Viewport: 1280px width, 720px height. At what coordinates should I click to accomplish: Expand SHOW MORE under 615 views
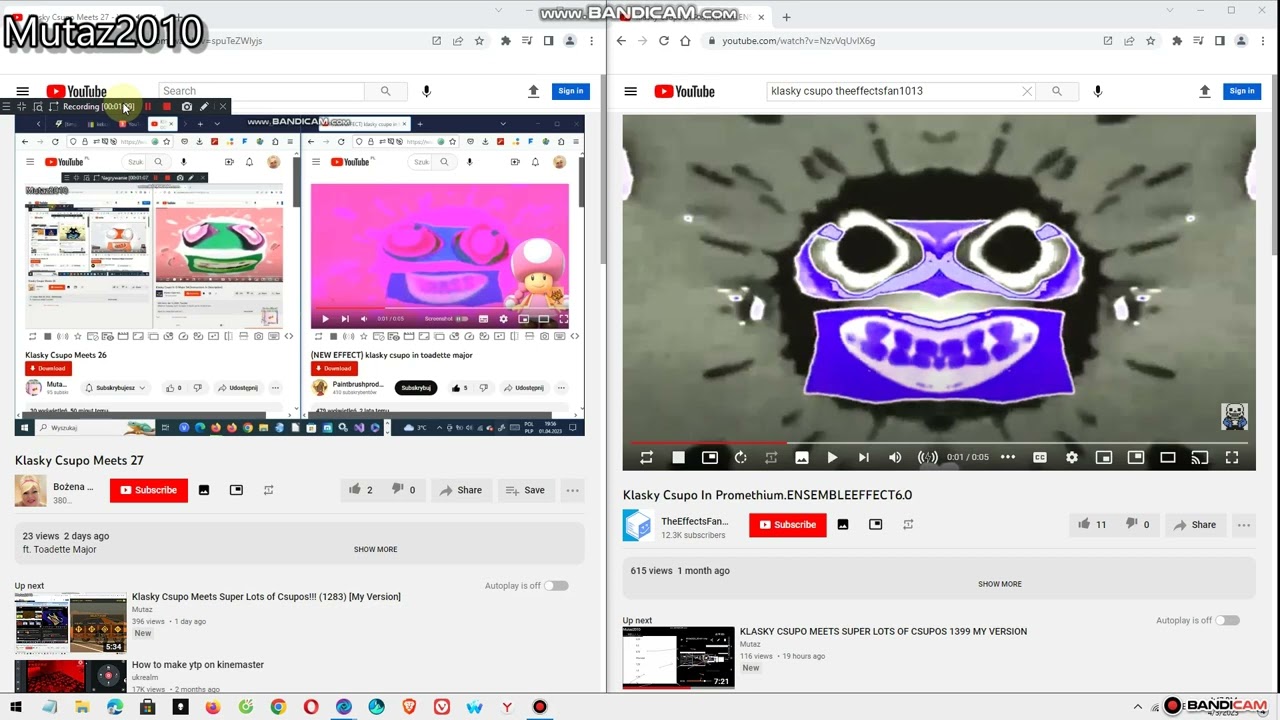click(1000, 584)
